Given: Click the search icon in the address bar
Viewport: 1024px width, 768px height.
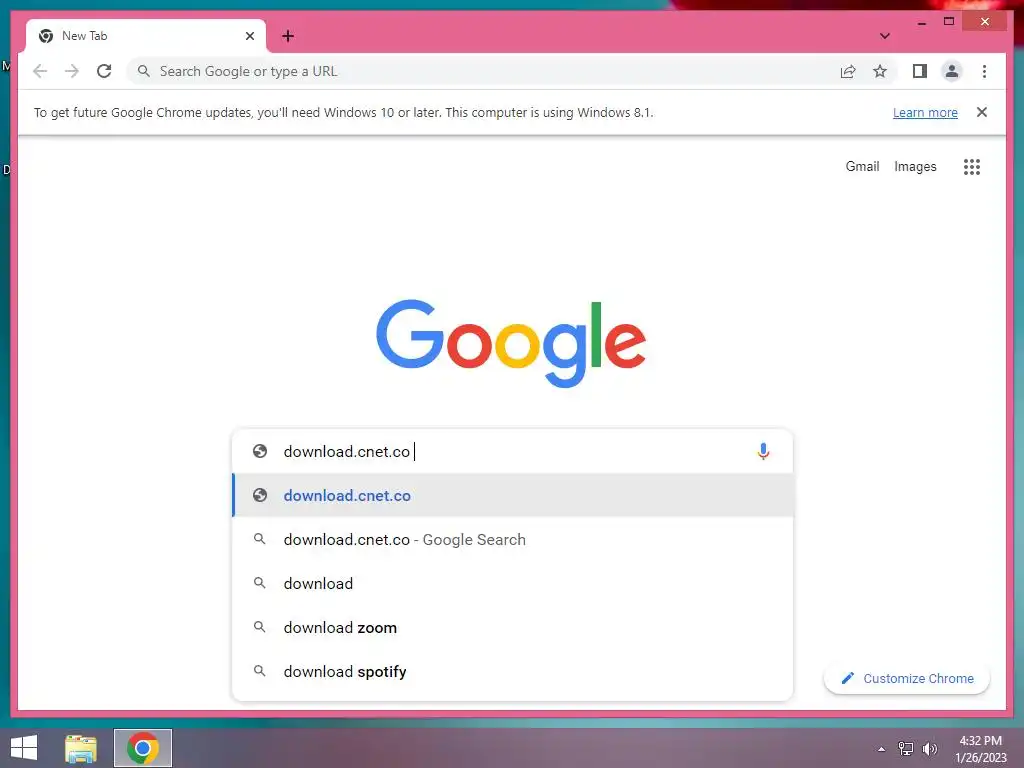Looking at the screenshot, I should coord(144,71).
